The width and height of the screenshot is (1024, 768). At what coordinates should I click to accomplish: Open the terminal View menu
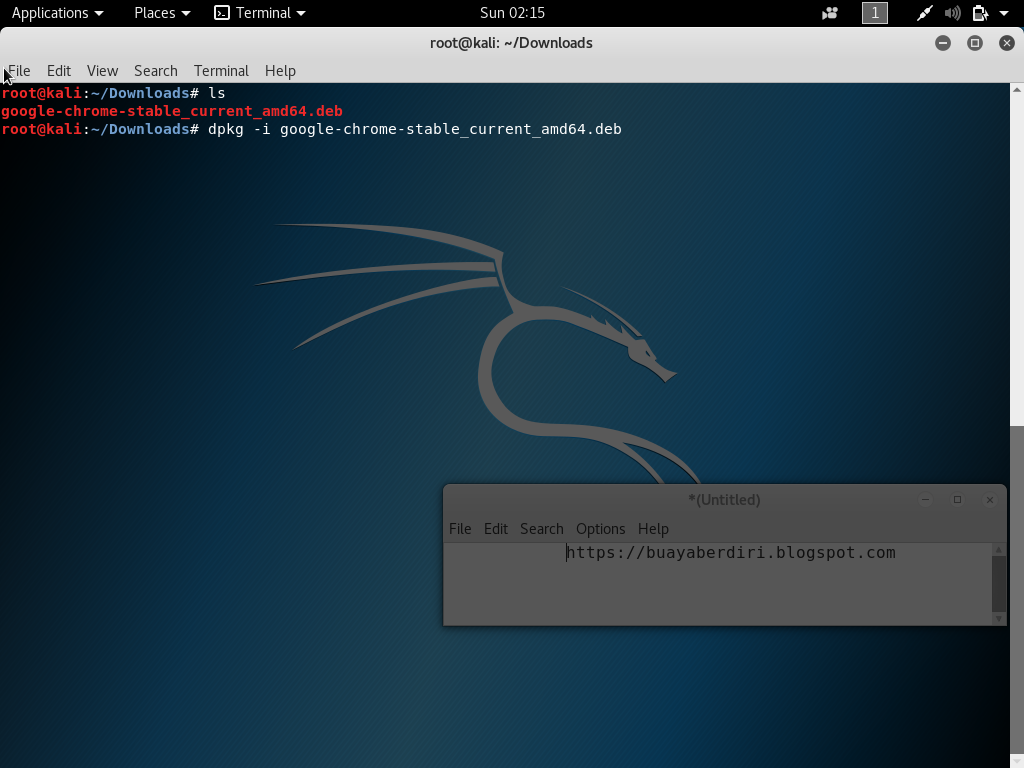coord(103,71)
